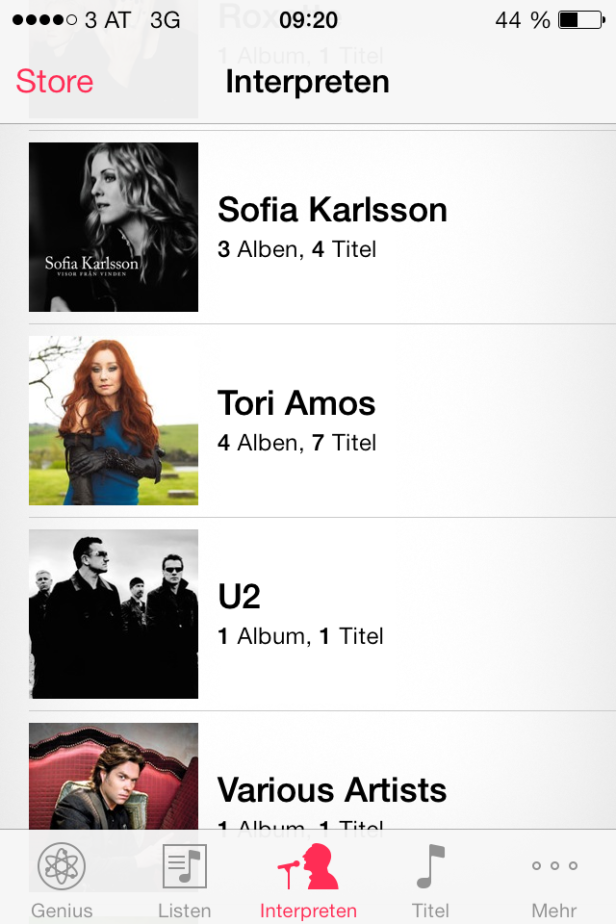The width and height of the screenshot is (616, 924).
Task: Open Sofia Karlsson artist entry
Action: [x=322, y=227]
